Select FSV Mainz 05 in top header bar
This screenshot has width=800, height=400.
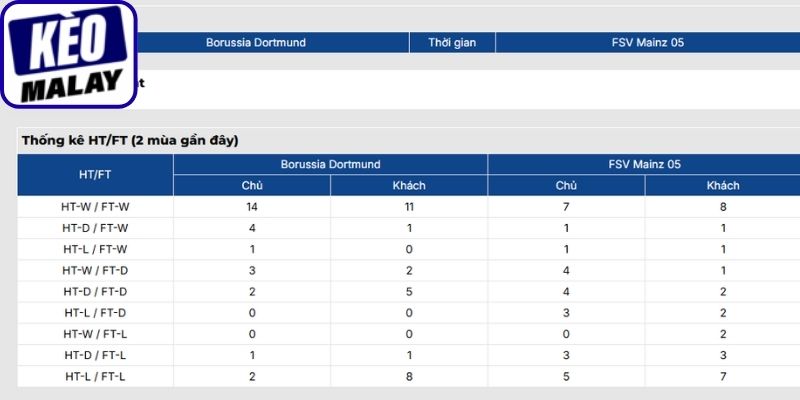647,42
